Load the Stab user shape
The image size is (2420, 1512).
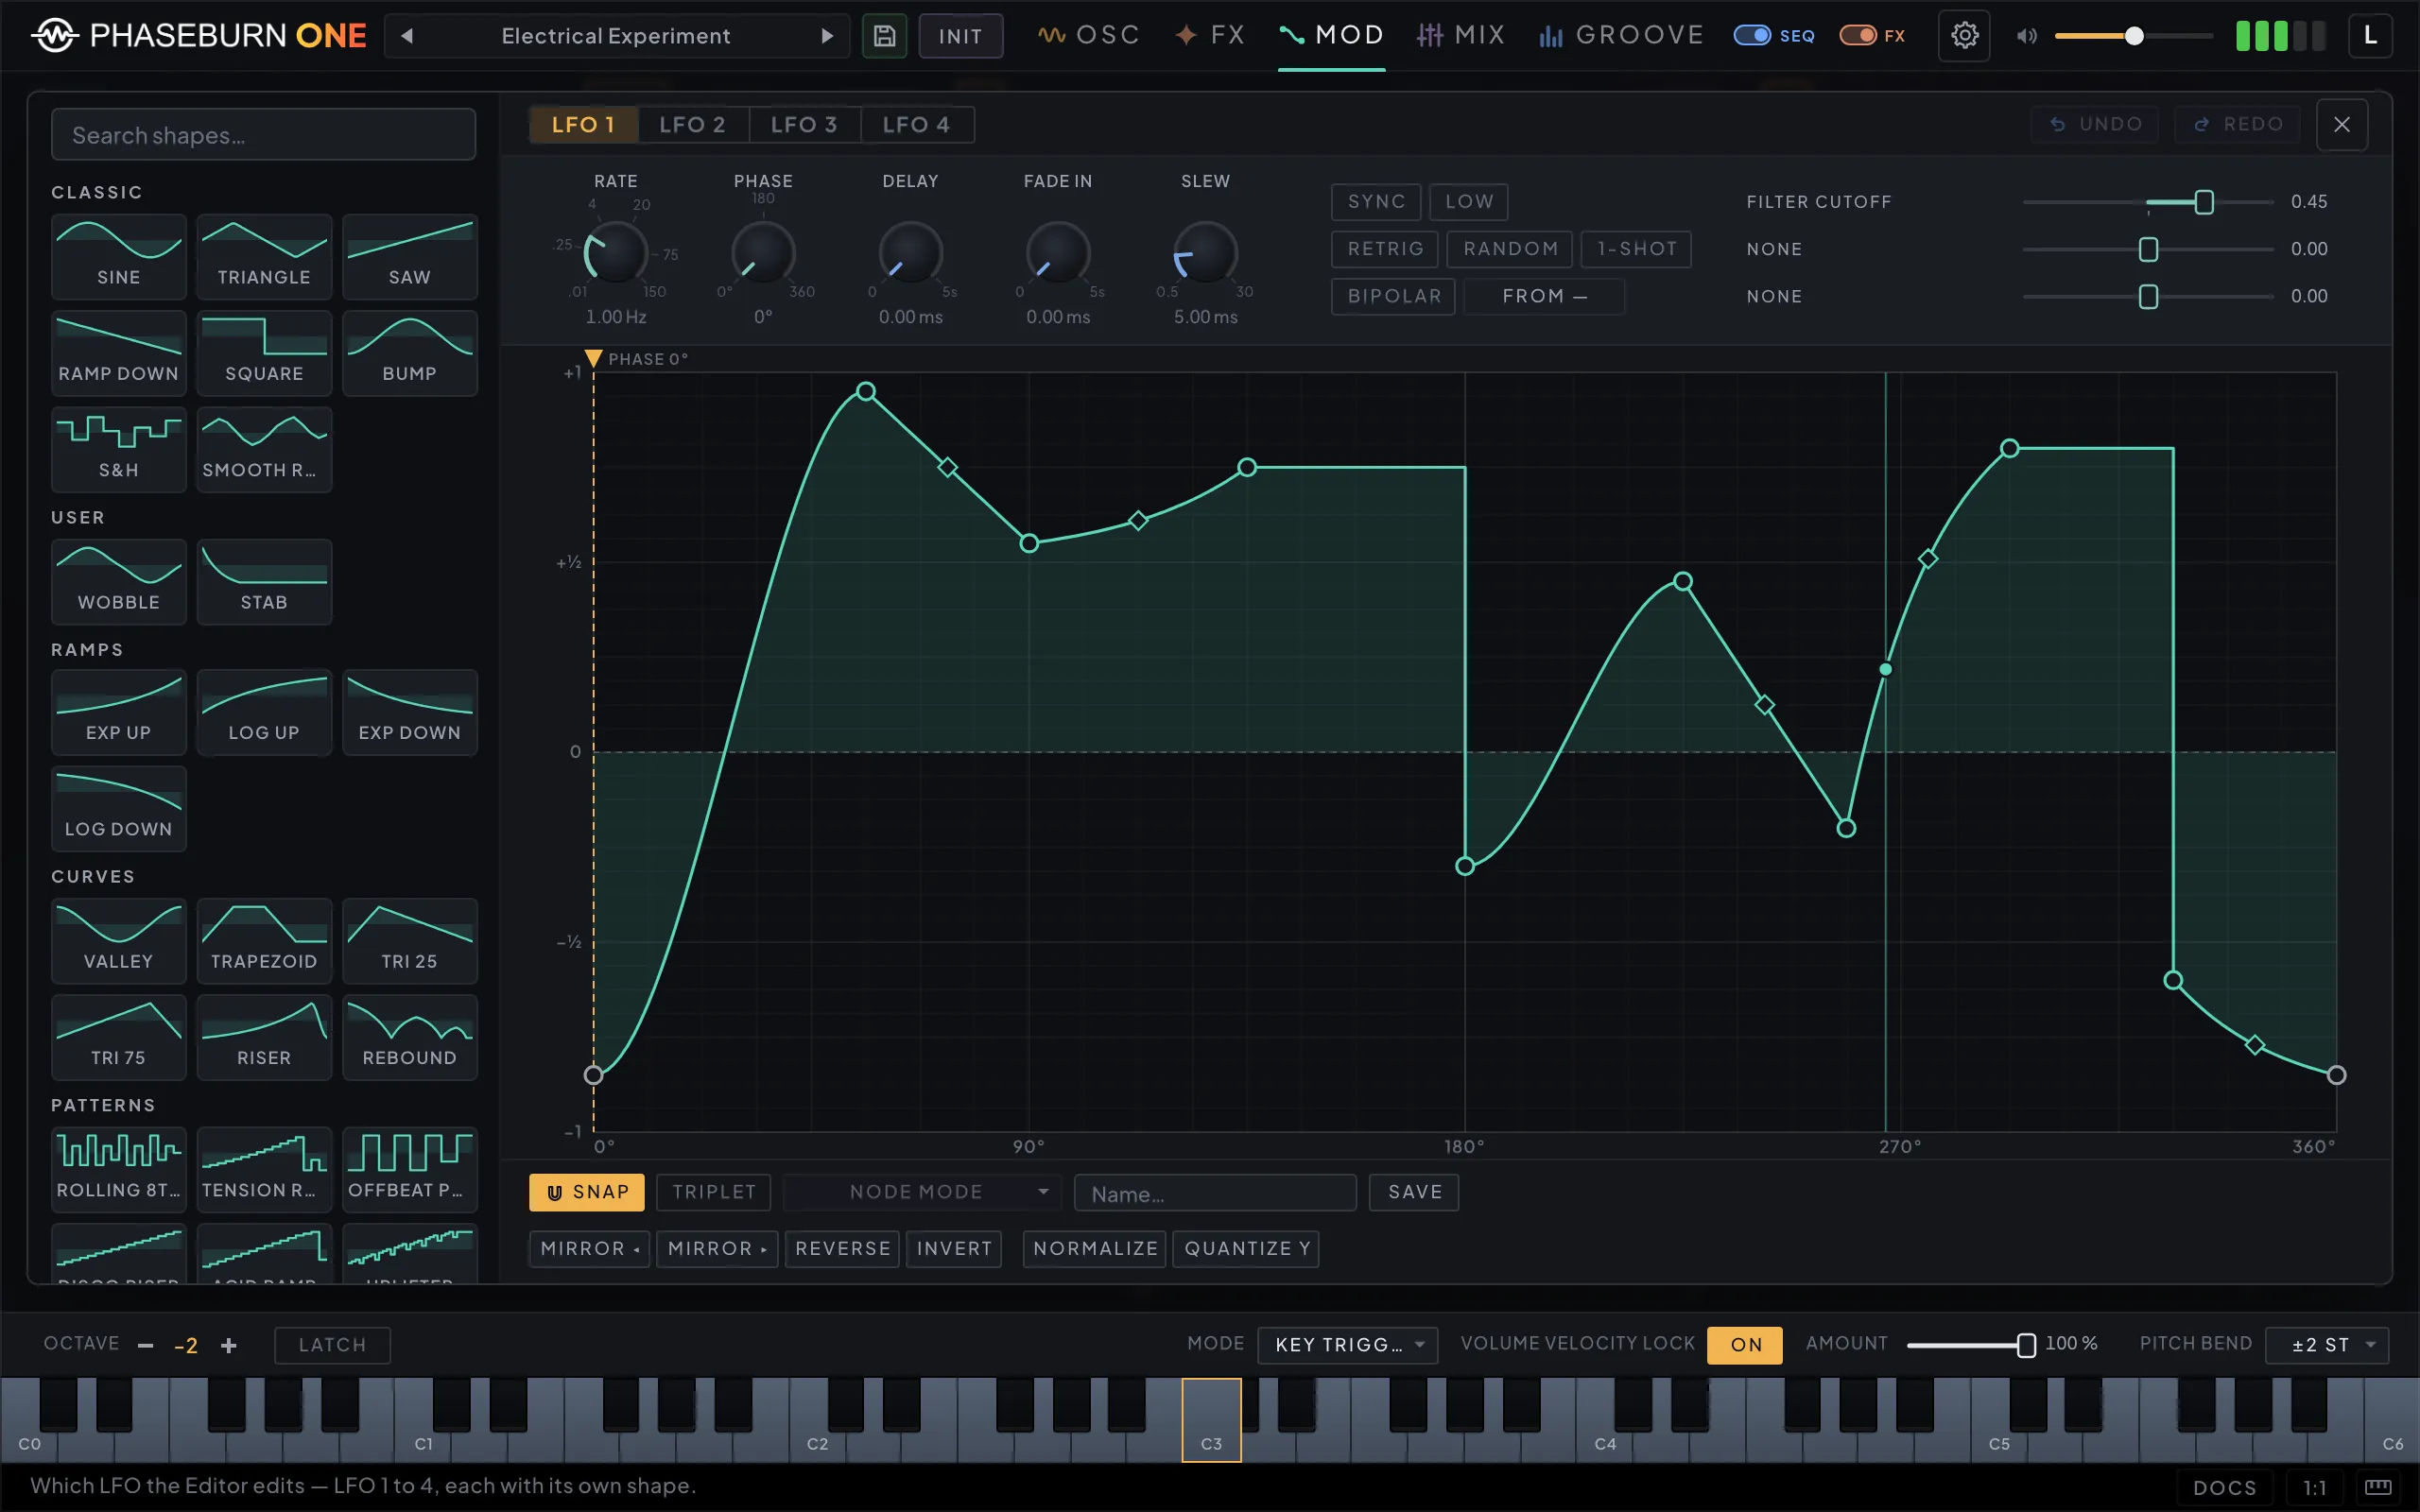(x=264, y=582)
